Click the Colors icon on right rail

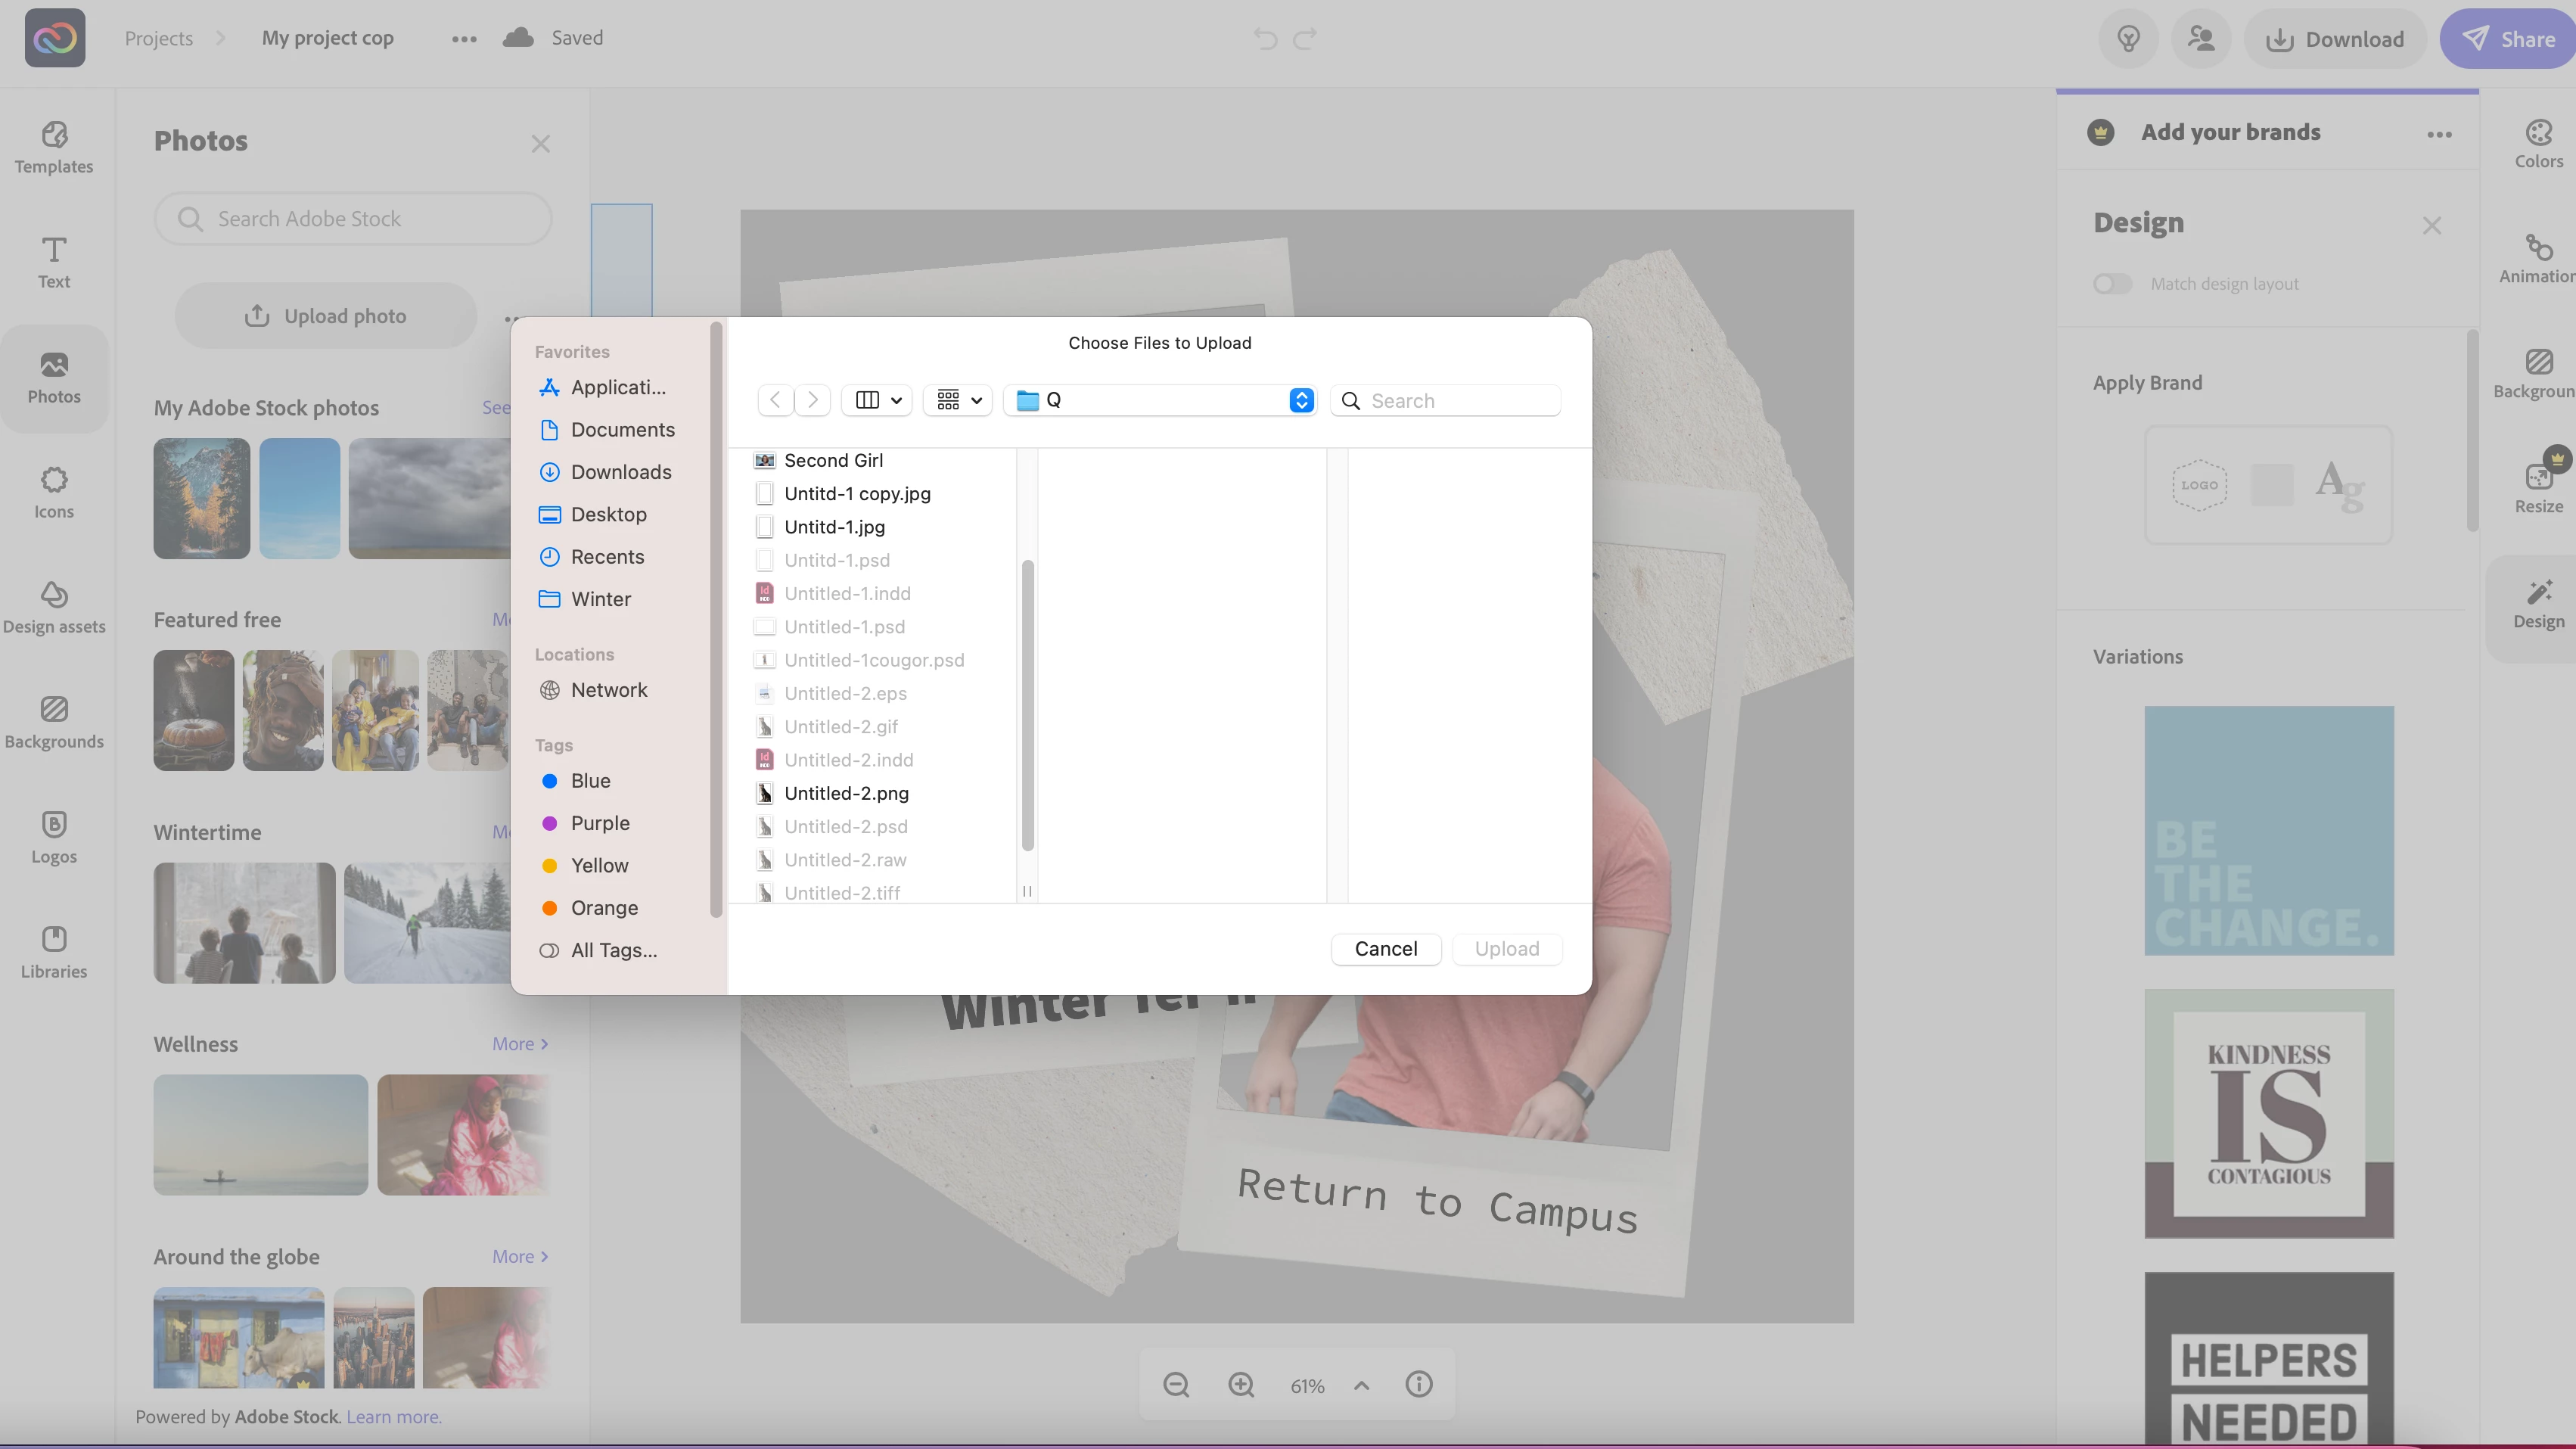2538,144
